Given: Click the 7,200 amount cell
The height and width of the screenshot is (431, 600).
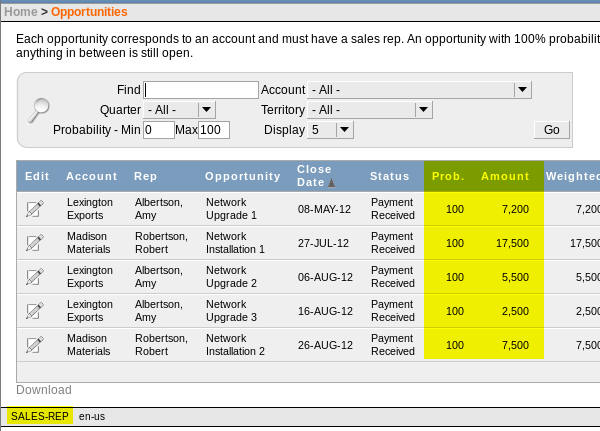Looking at the screenshot, I should pyautogui.click(x=515, y=209).
